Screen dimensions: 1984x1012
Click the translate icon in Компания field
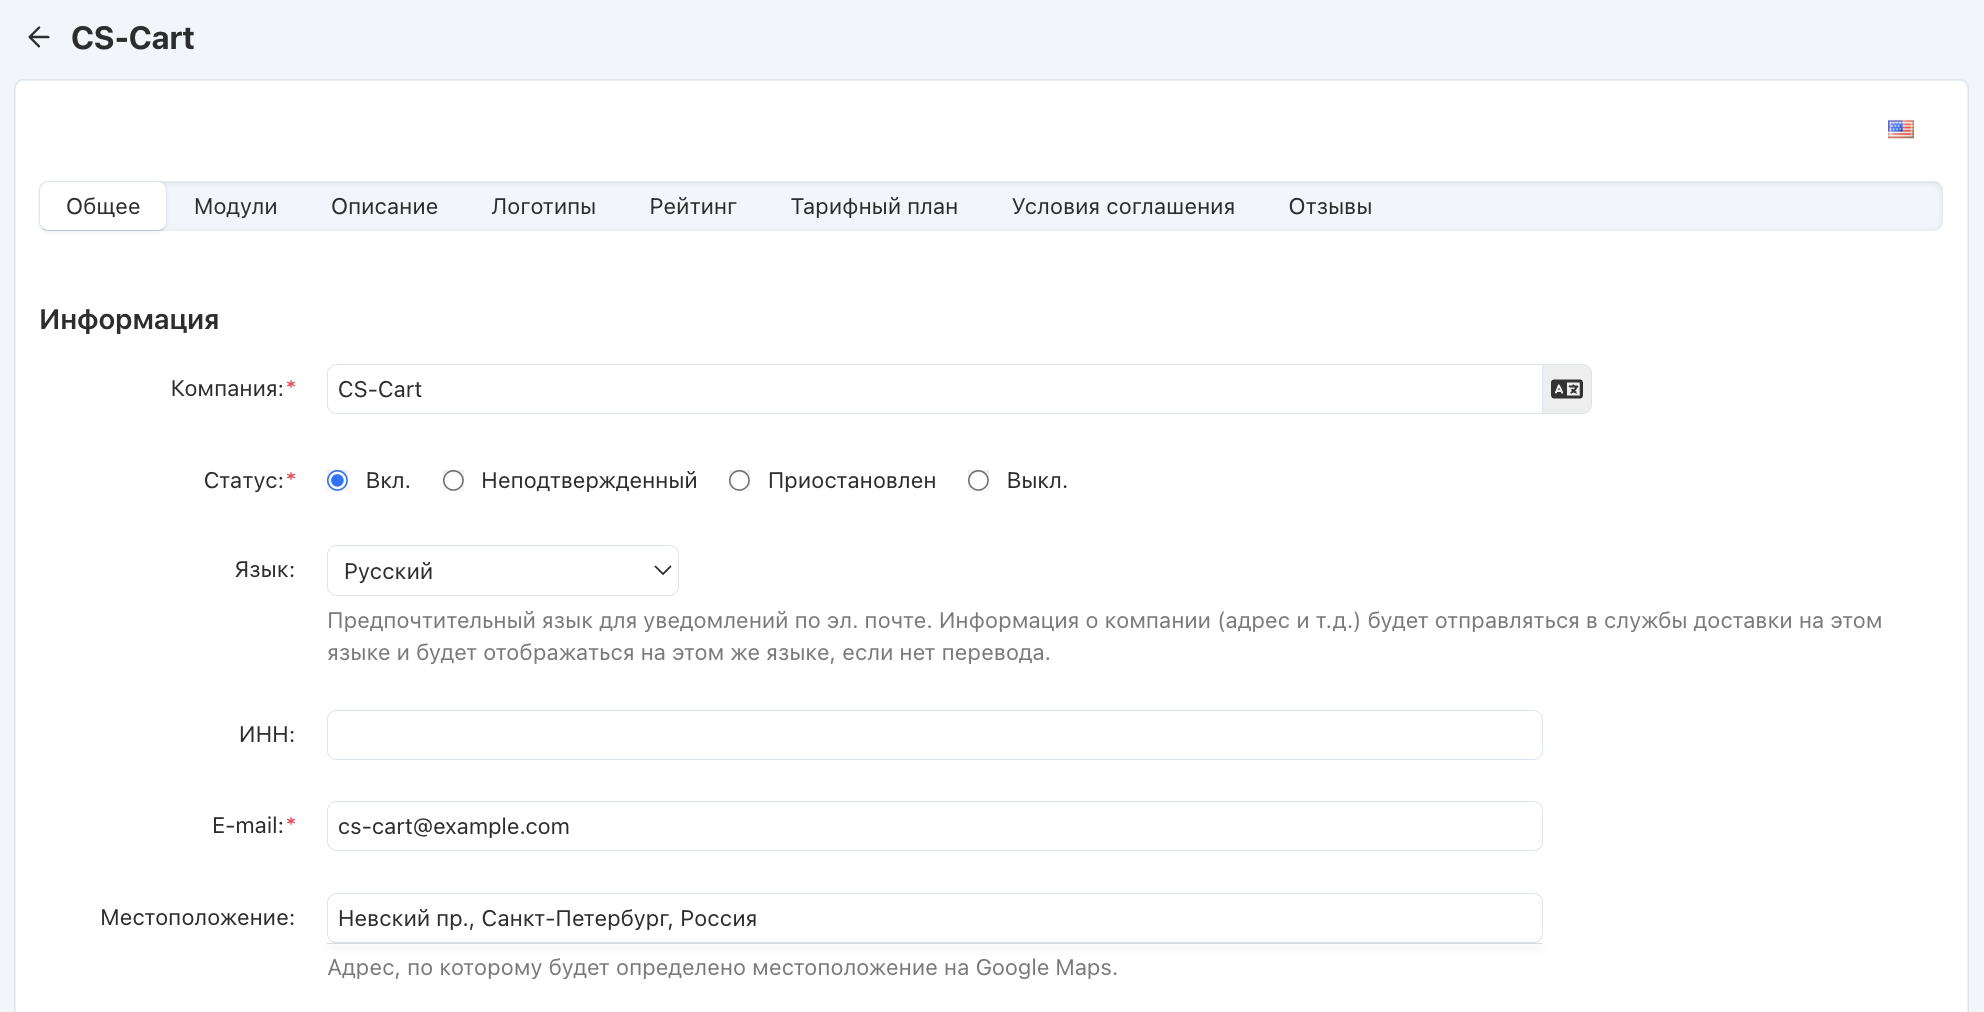tap(1566, 389)
